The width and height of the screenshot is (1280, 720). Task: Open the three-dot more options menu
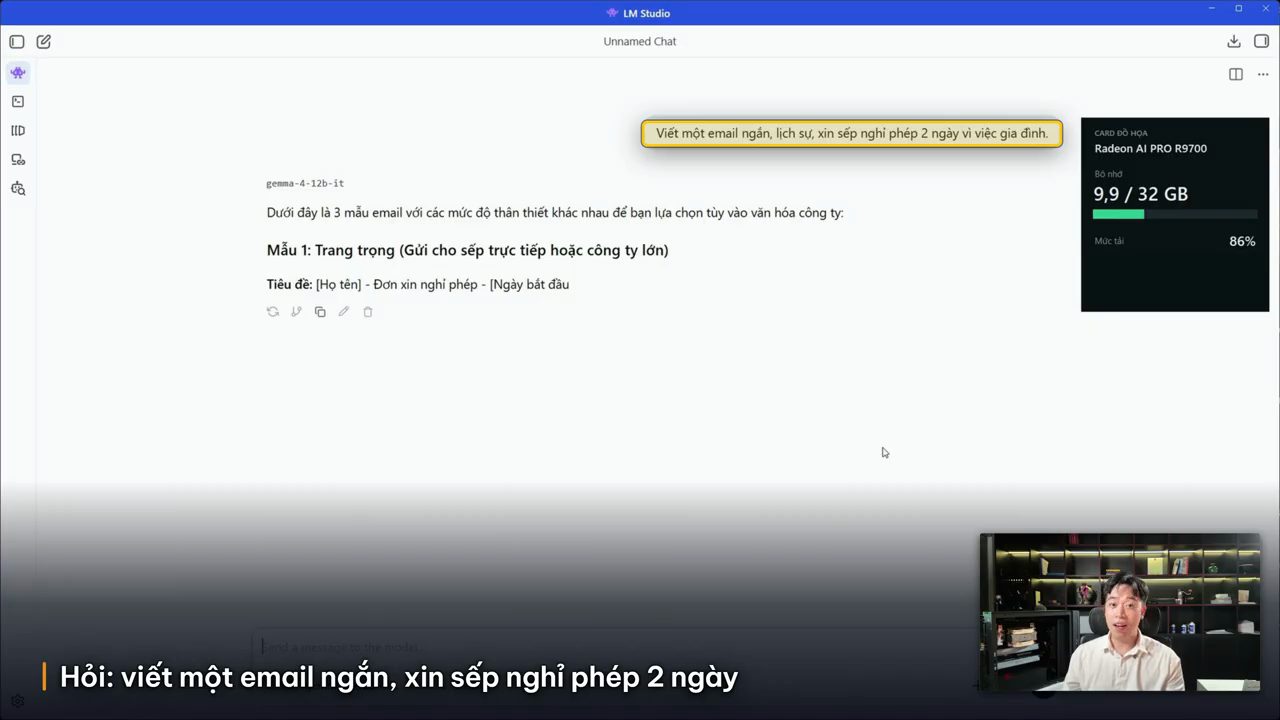pos(1263,75)
